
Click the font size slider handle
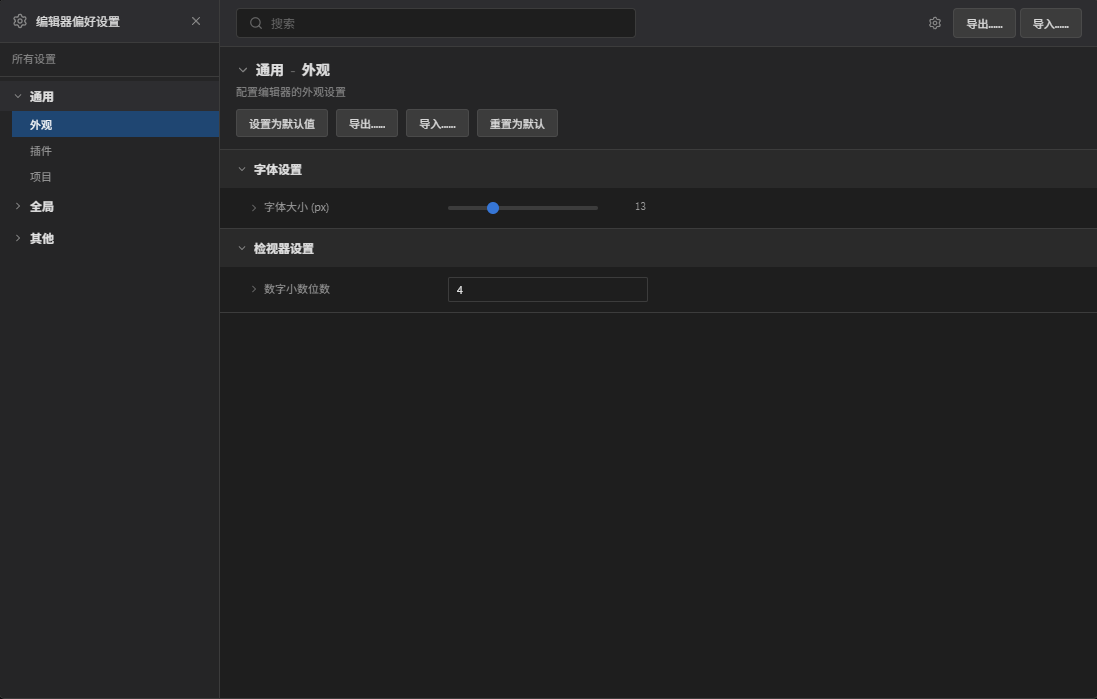click(493, 208)
